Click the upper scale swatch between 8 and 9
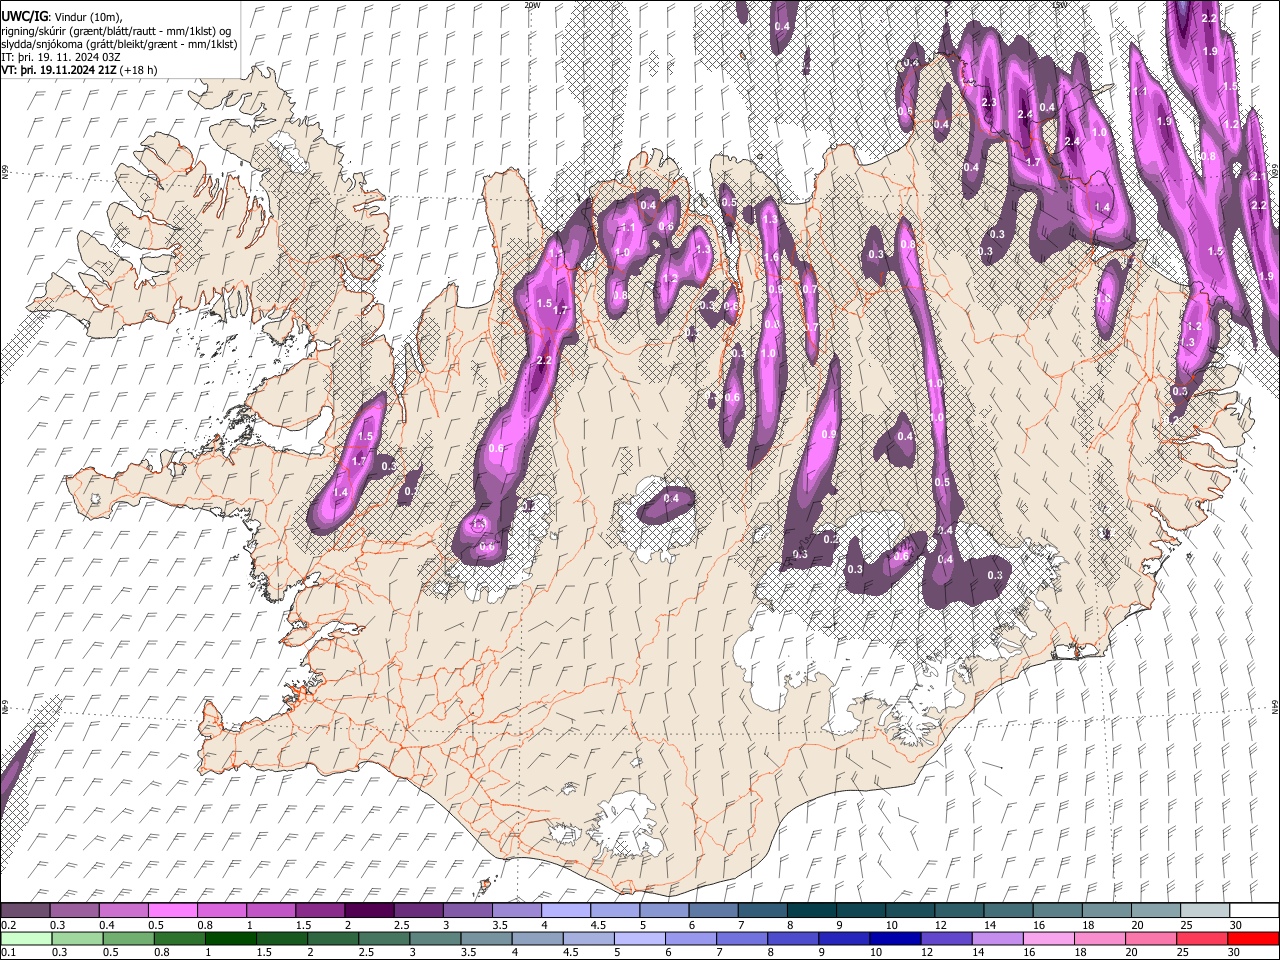 coord(811,910)
